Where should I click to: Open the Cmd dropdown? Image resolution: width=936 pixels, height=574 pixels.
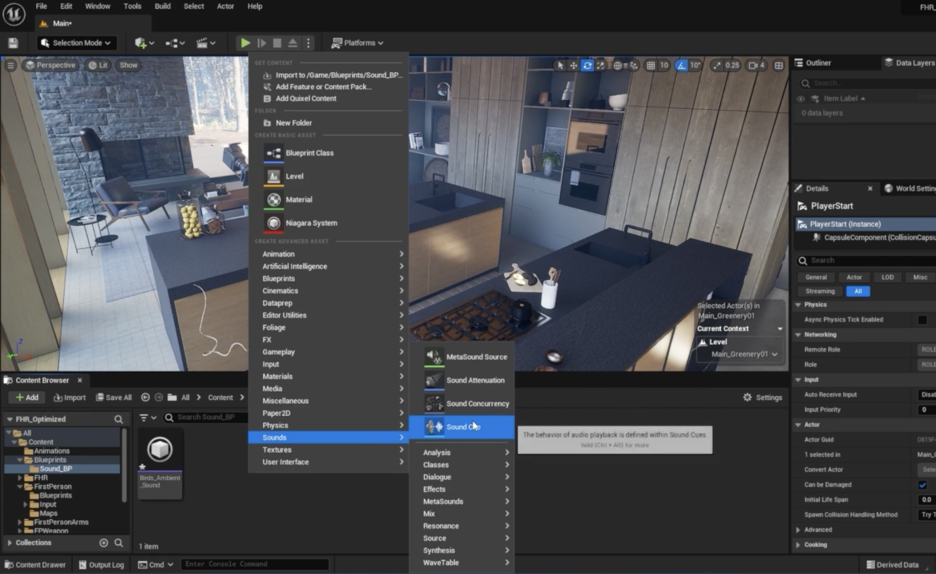point(155,564)
